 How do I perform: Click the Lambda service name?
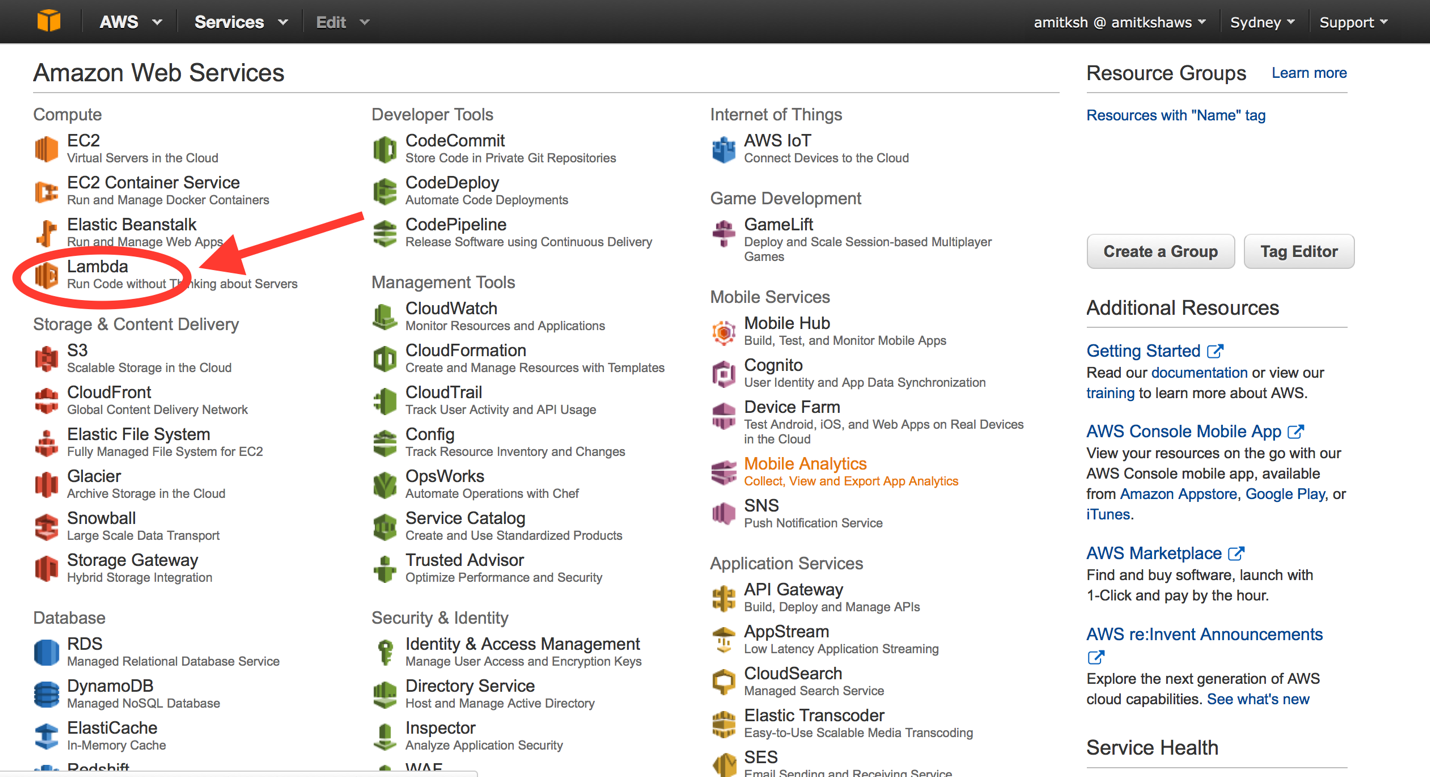97,267
